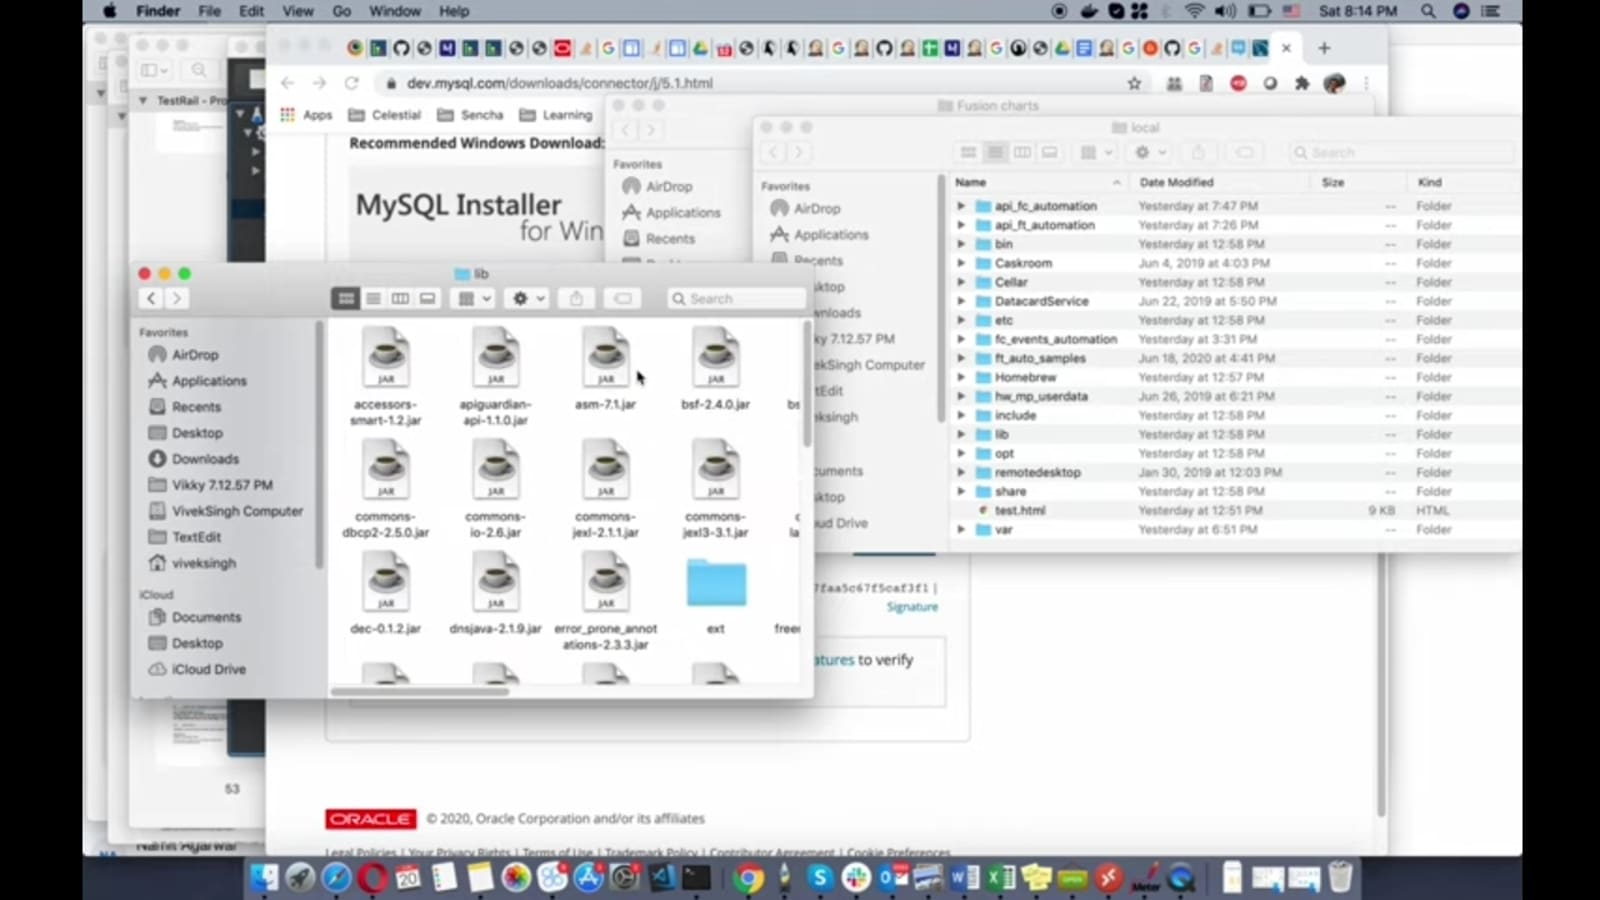1600x900 pixels.
Task: Expand lib folder in local window
Action: click(x=961, y=434)
